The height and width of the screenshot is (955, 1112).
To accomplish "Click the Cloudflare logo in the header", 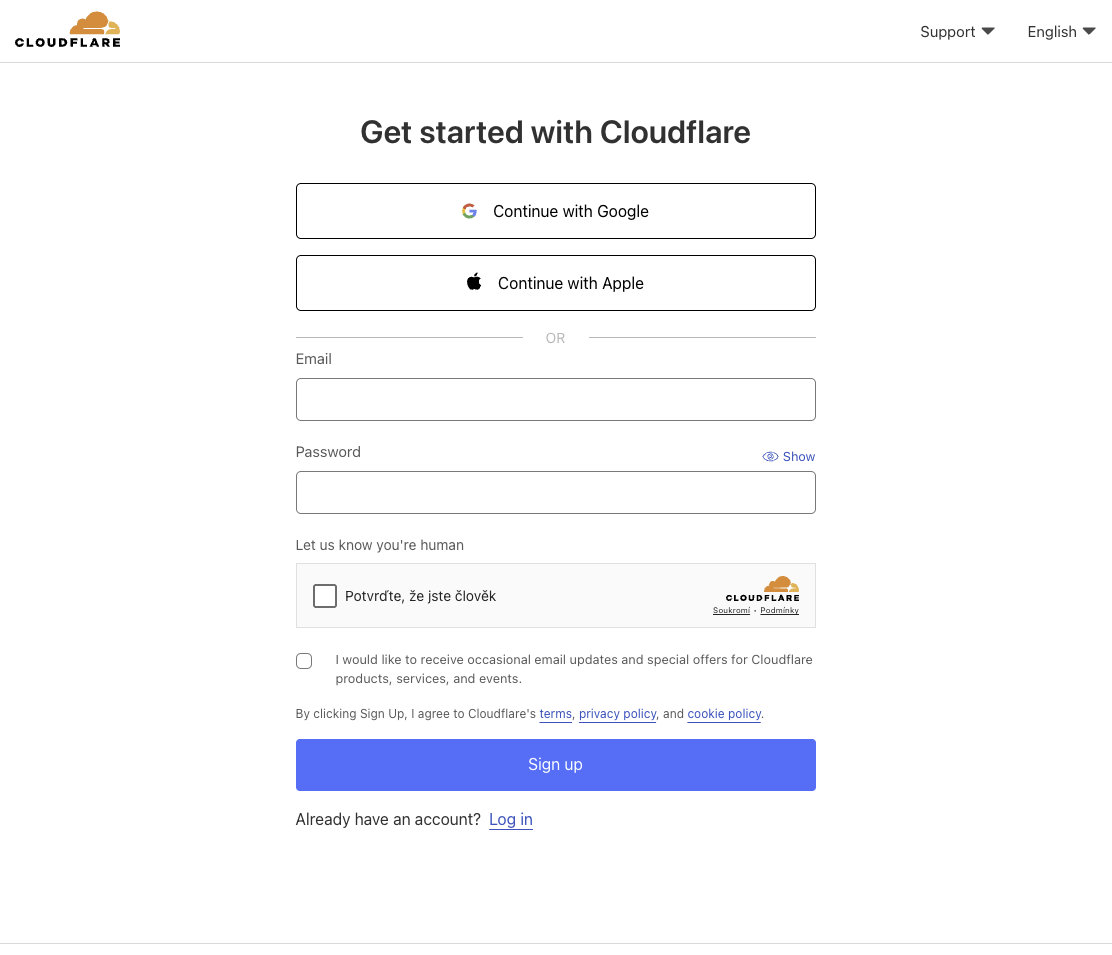I will tap(68, 30).
